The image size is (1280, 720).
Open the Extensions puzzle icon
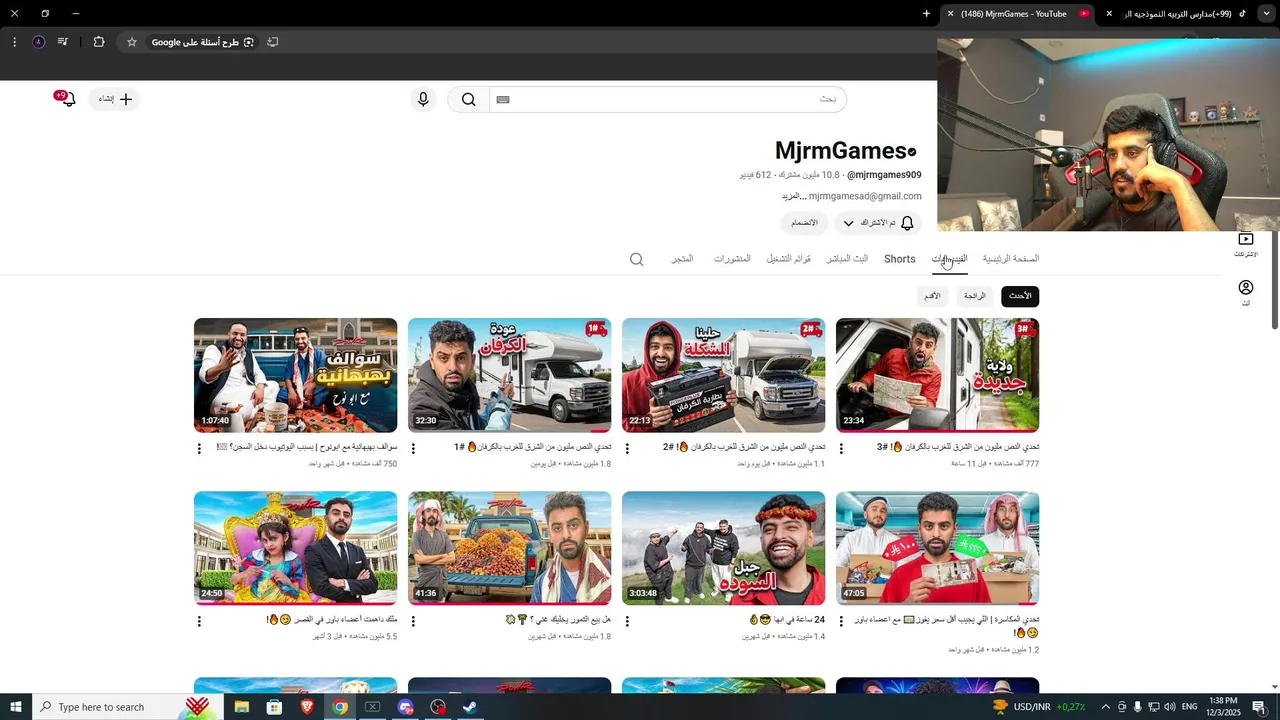[99, 42]
